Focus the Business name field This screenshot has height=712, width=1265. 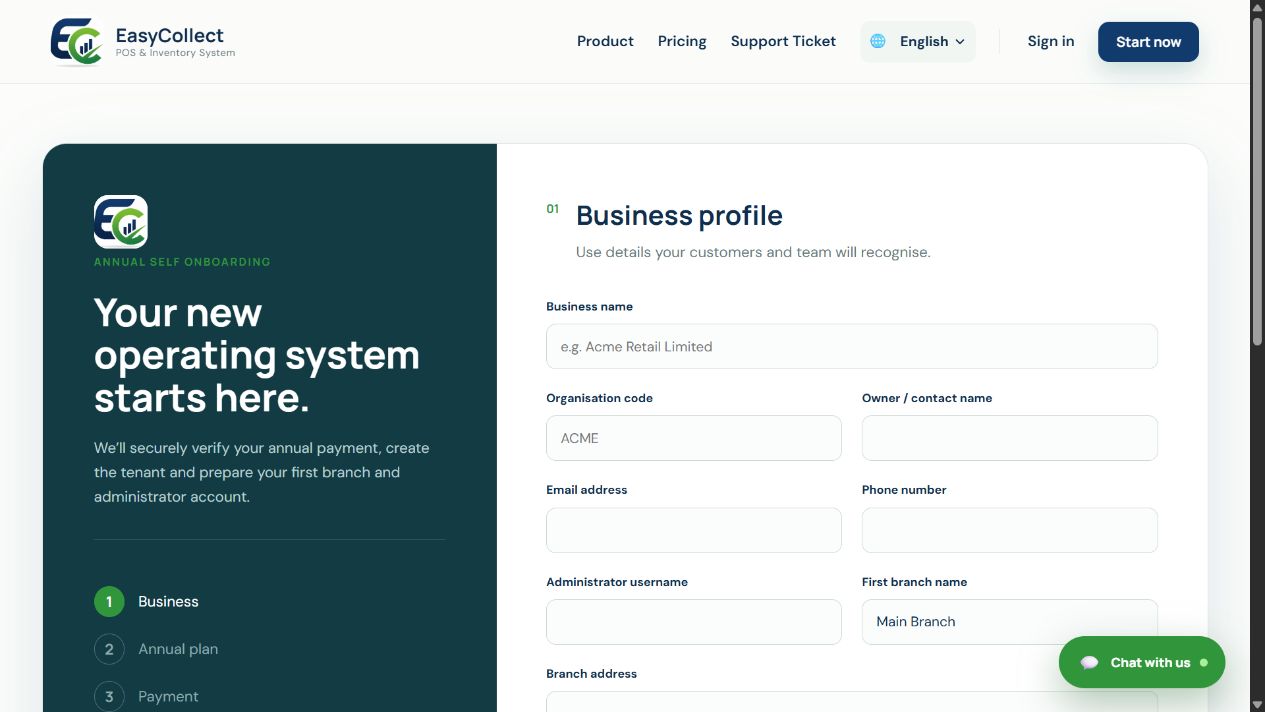(852, 346)
